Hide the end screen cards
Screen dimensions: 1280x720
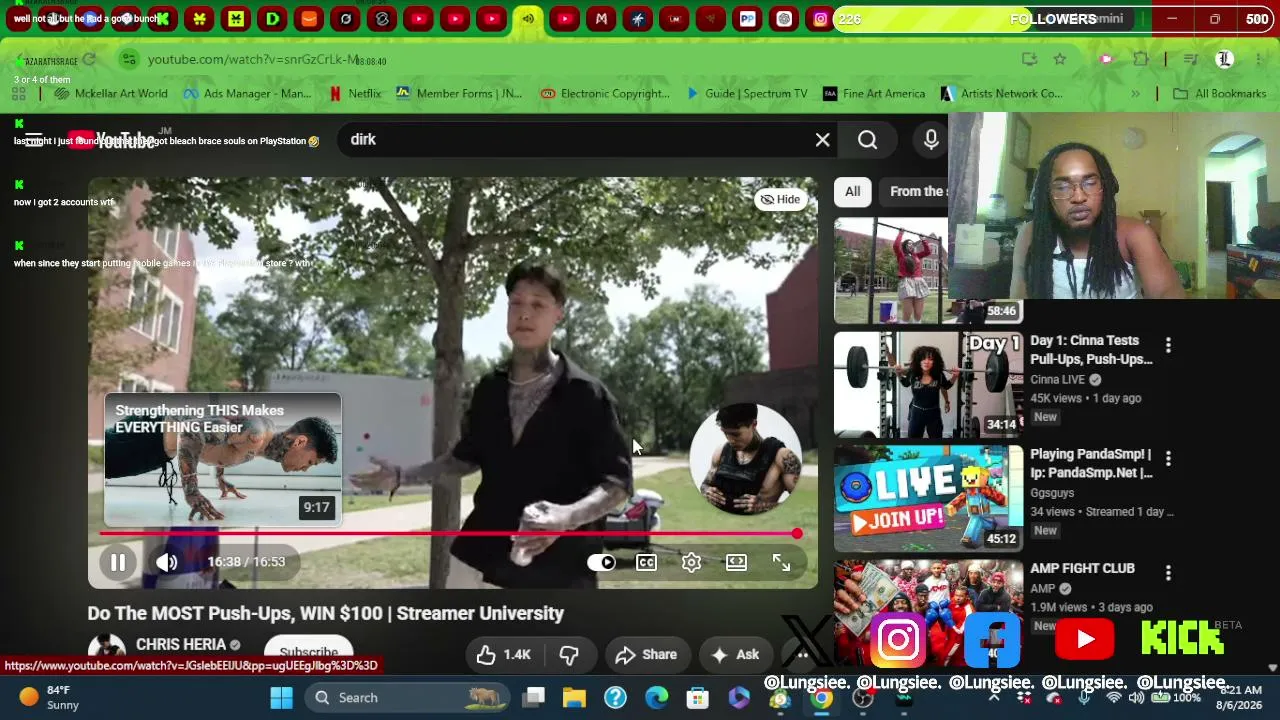coord(780,200)
